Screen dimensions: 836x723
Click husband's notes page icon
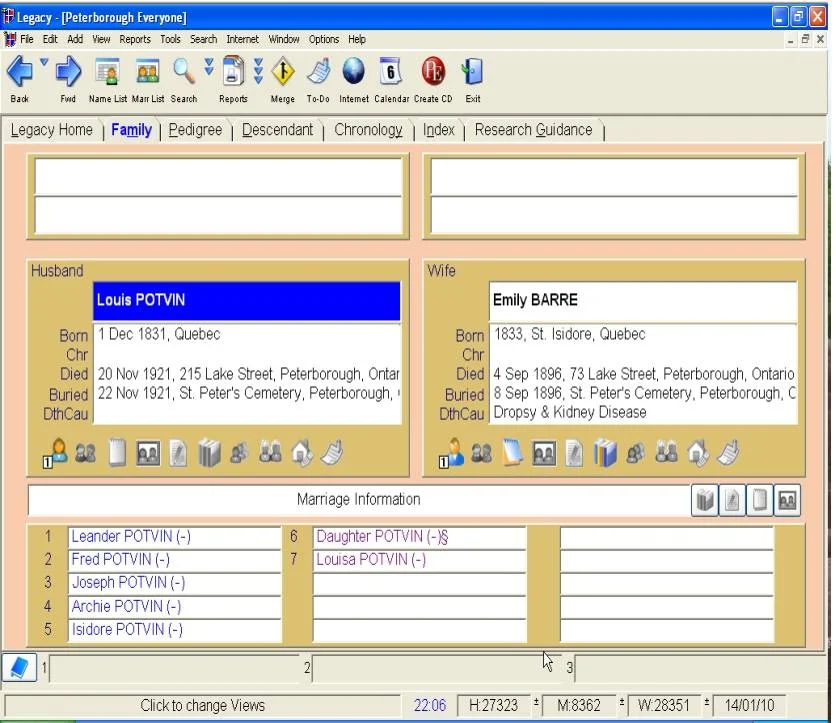click(x=117, y=453)
